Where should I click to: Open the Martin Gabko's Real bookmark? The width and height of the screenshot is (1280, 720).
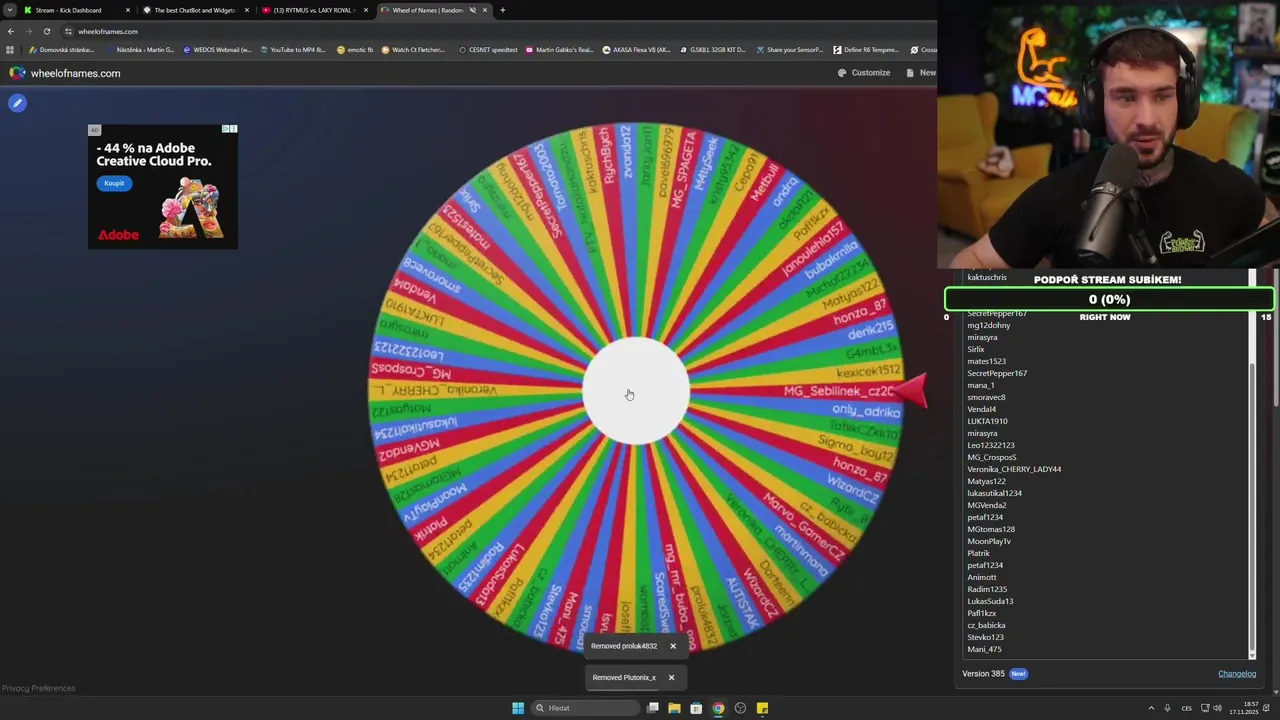(559, 50)
